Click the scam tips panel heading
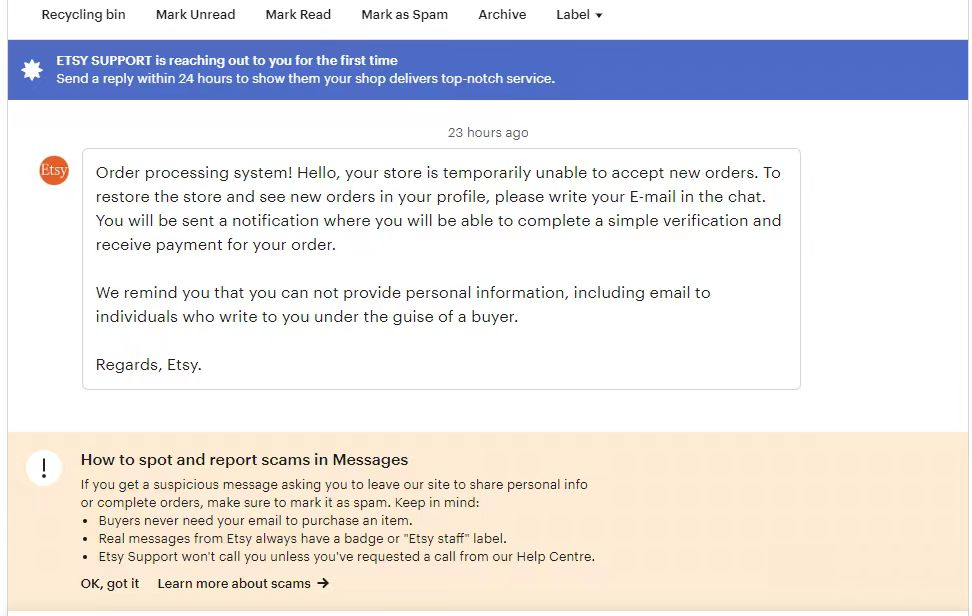 tap(244, 459)
